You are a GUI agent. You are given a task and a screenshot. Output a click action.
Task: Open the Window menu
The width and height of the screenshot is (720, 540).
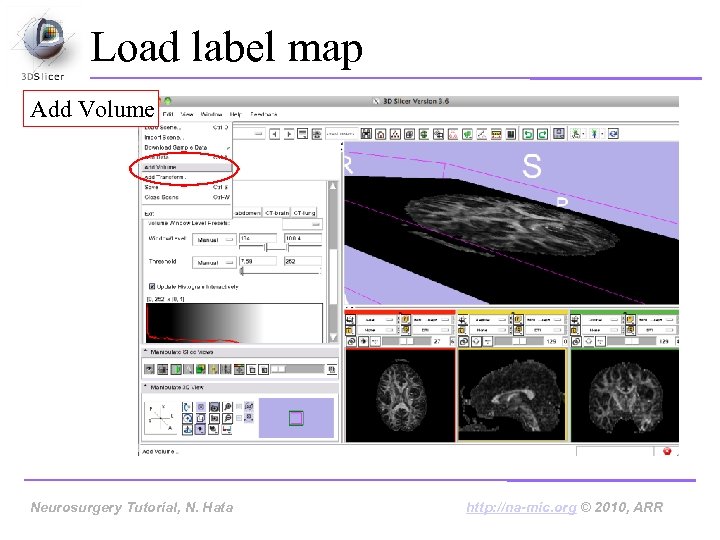pyautogui.click(x=211, y=114)
